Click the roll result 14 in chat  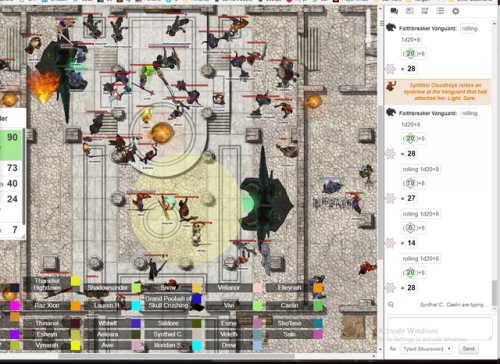pos(411,243)
